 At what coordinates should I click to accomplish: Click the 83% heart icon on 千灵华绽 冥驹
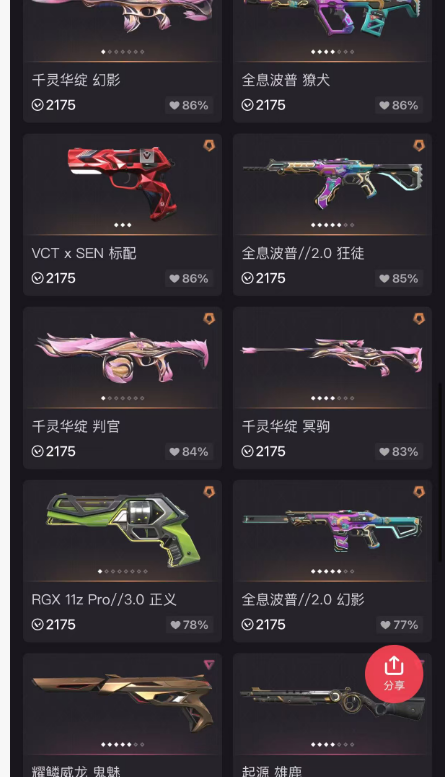click(385, 451)
